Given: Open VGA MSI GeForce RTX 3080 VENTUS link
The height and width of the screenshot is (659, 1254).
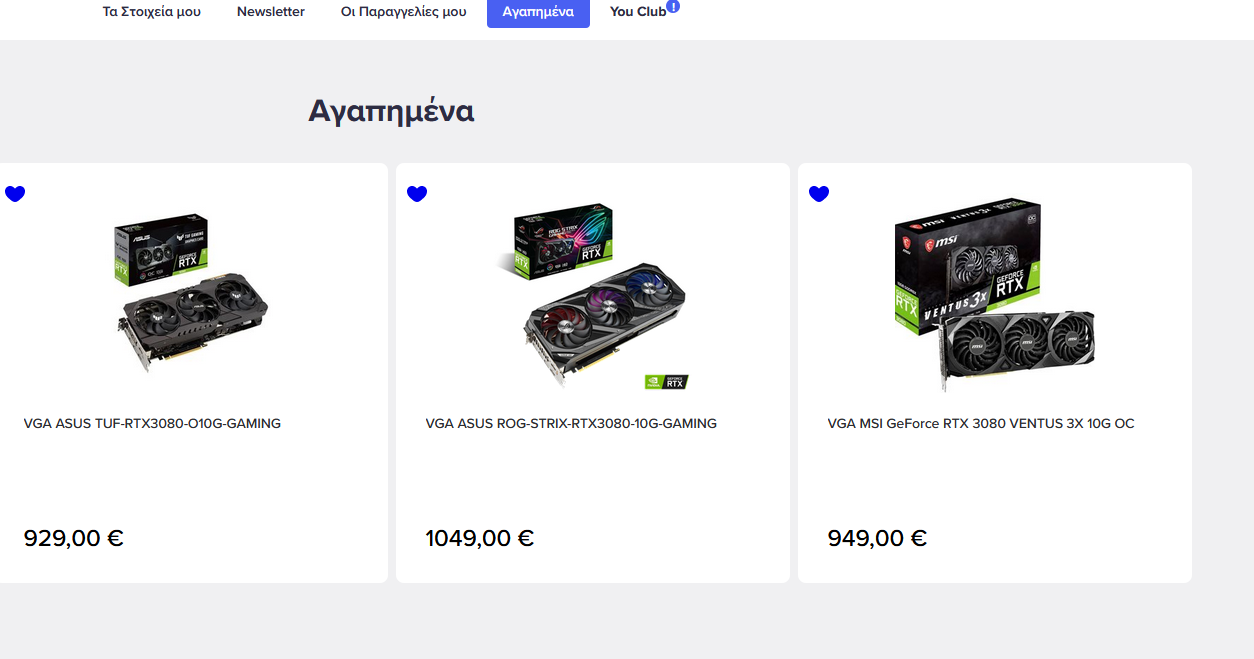Looking at the screenshot, I should 981,423.
